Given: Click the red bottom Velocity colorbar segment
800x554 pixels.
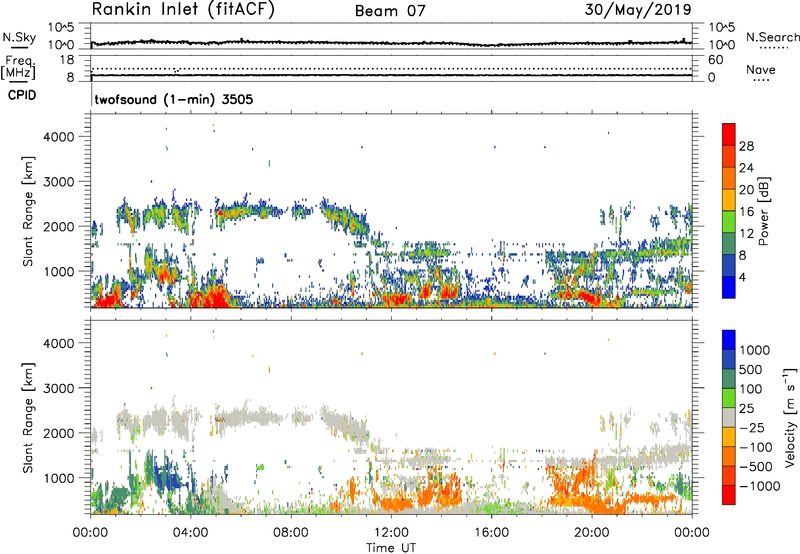Looking at the screenshot, I should 729,495.
